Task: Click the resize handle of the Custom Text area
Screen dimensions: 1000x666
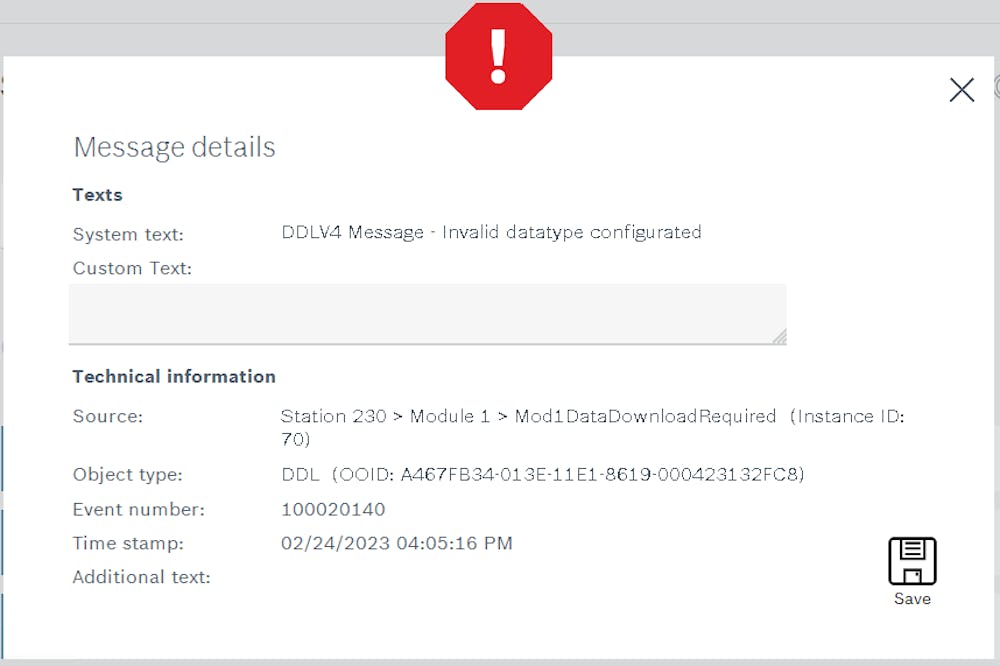Action: click(x=781, y=337)
